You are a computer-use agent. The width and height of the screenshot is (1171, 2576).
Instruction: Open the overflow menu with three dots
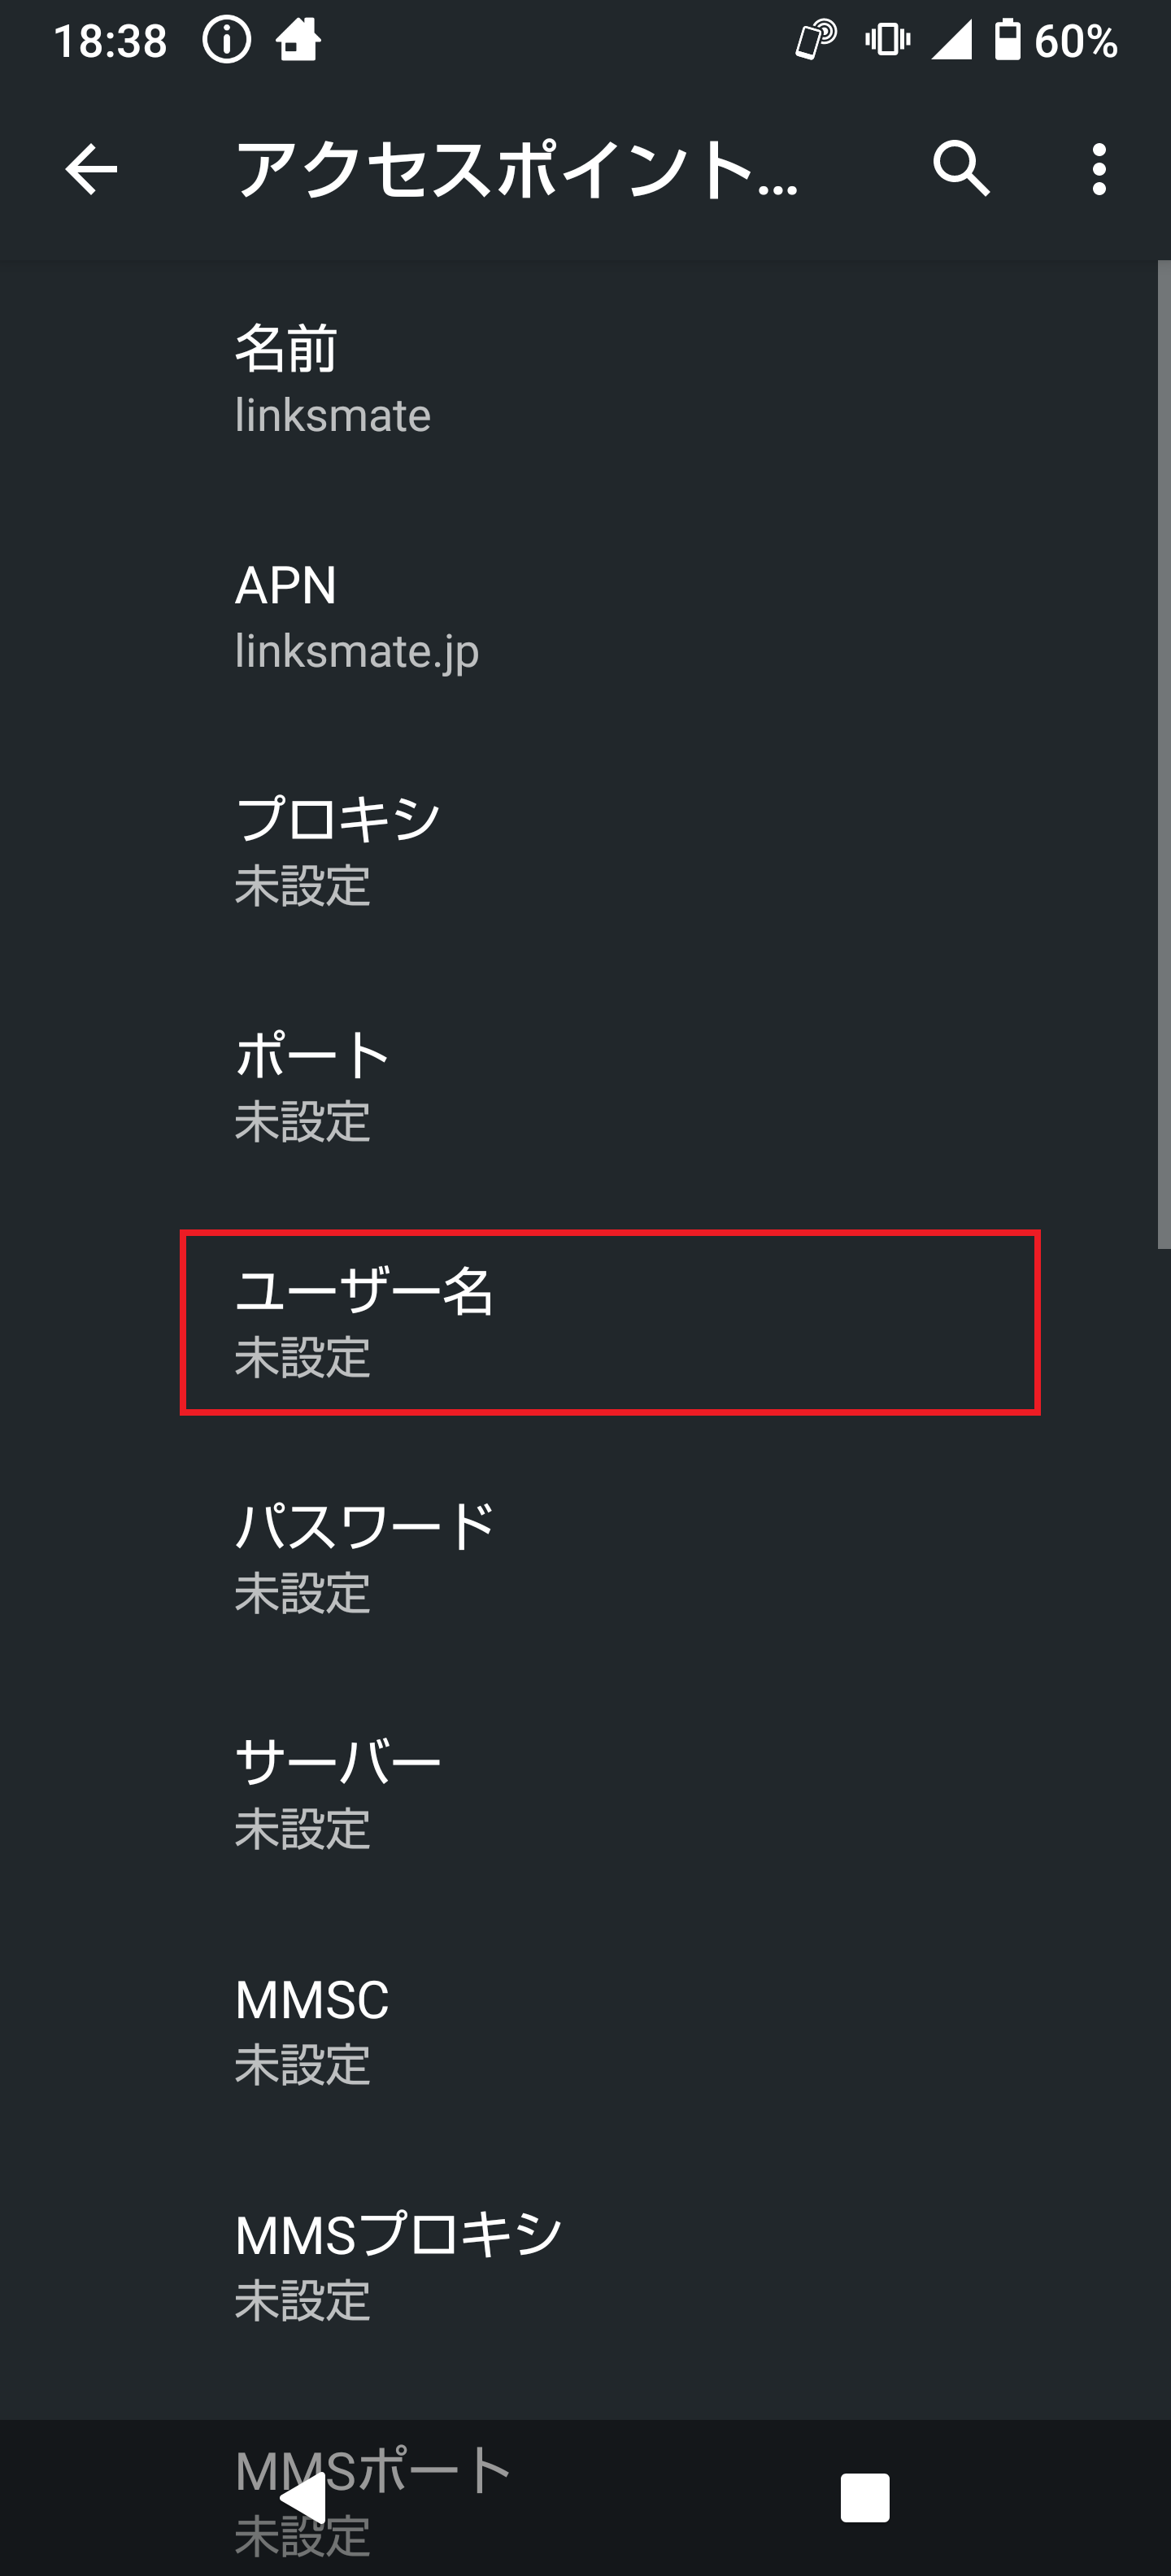1100,170
